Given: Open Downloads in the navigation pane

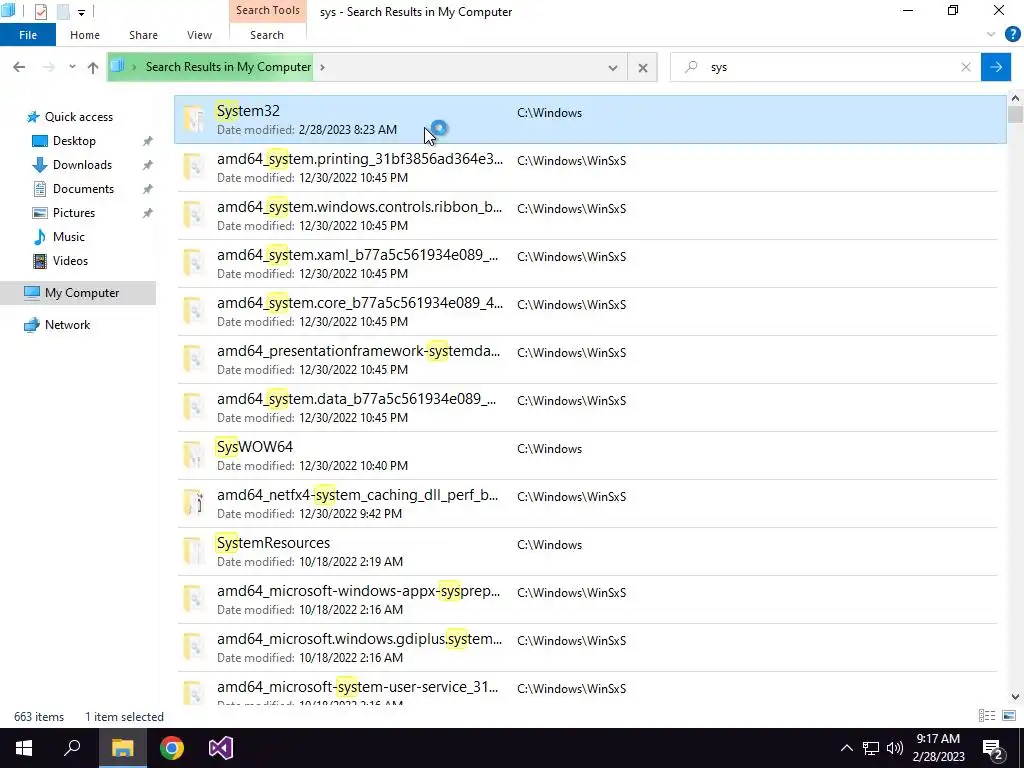Looking at the screenshot, I should (x=82, y=165).
